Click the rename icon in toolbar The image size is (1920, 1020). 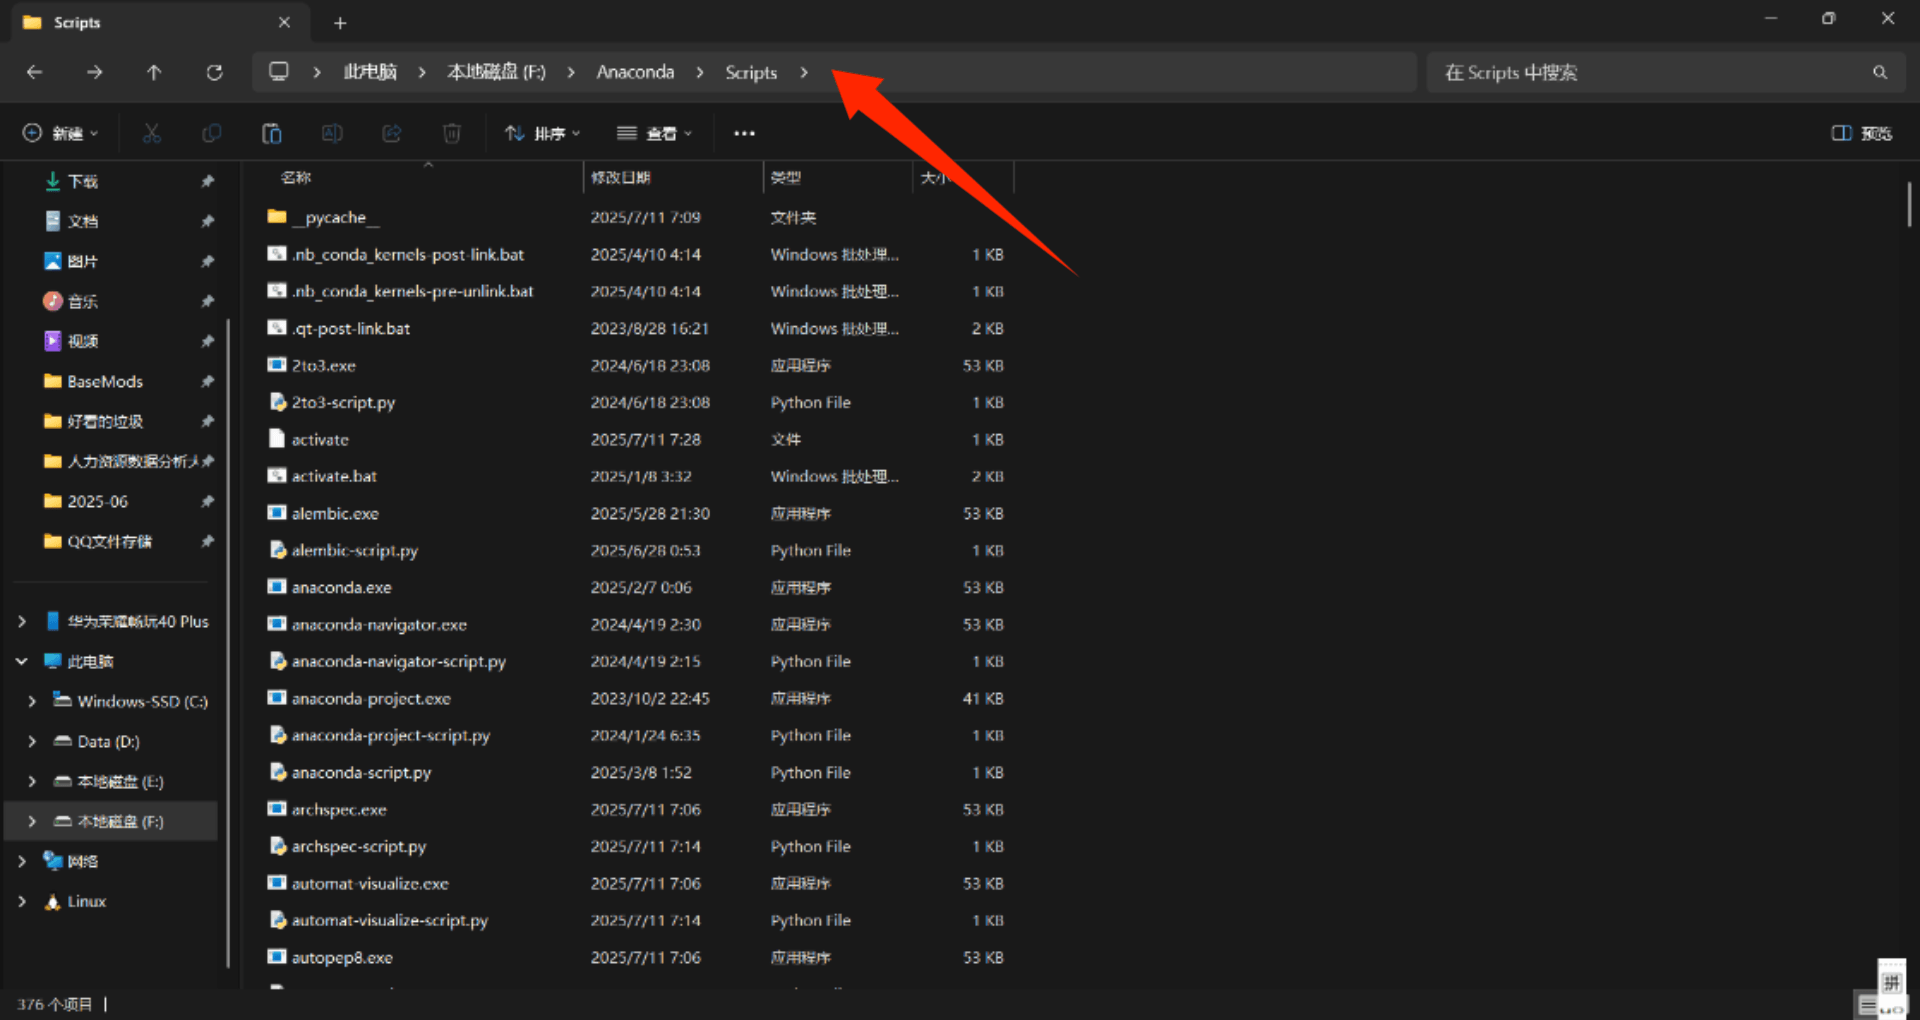(332, 133)
